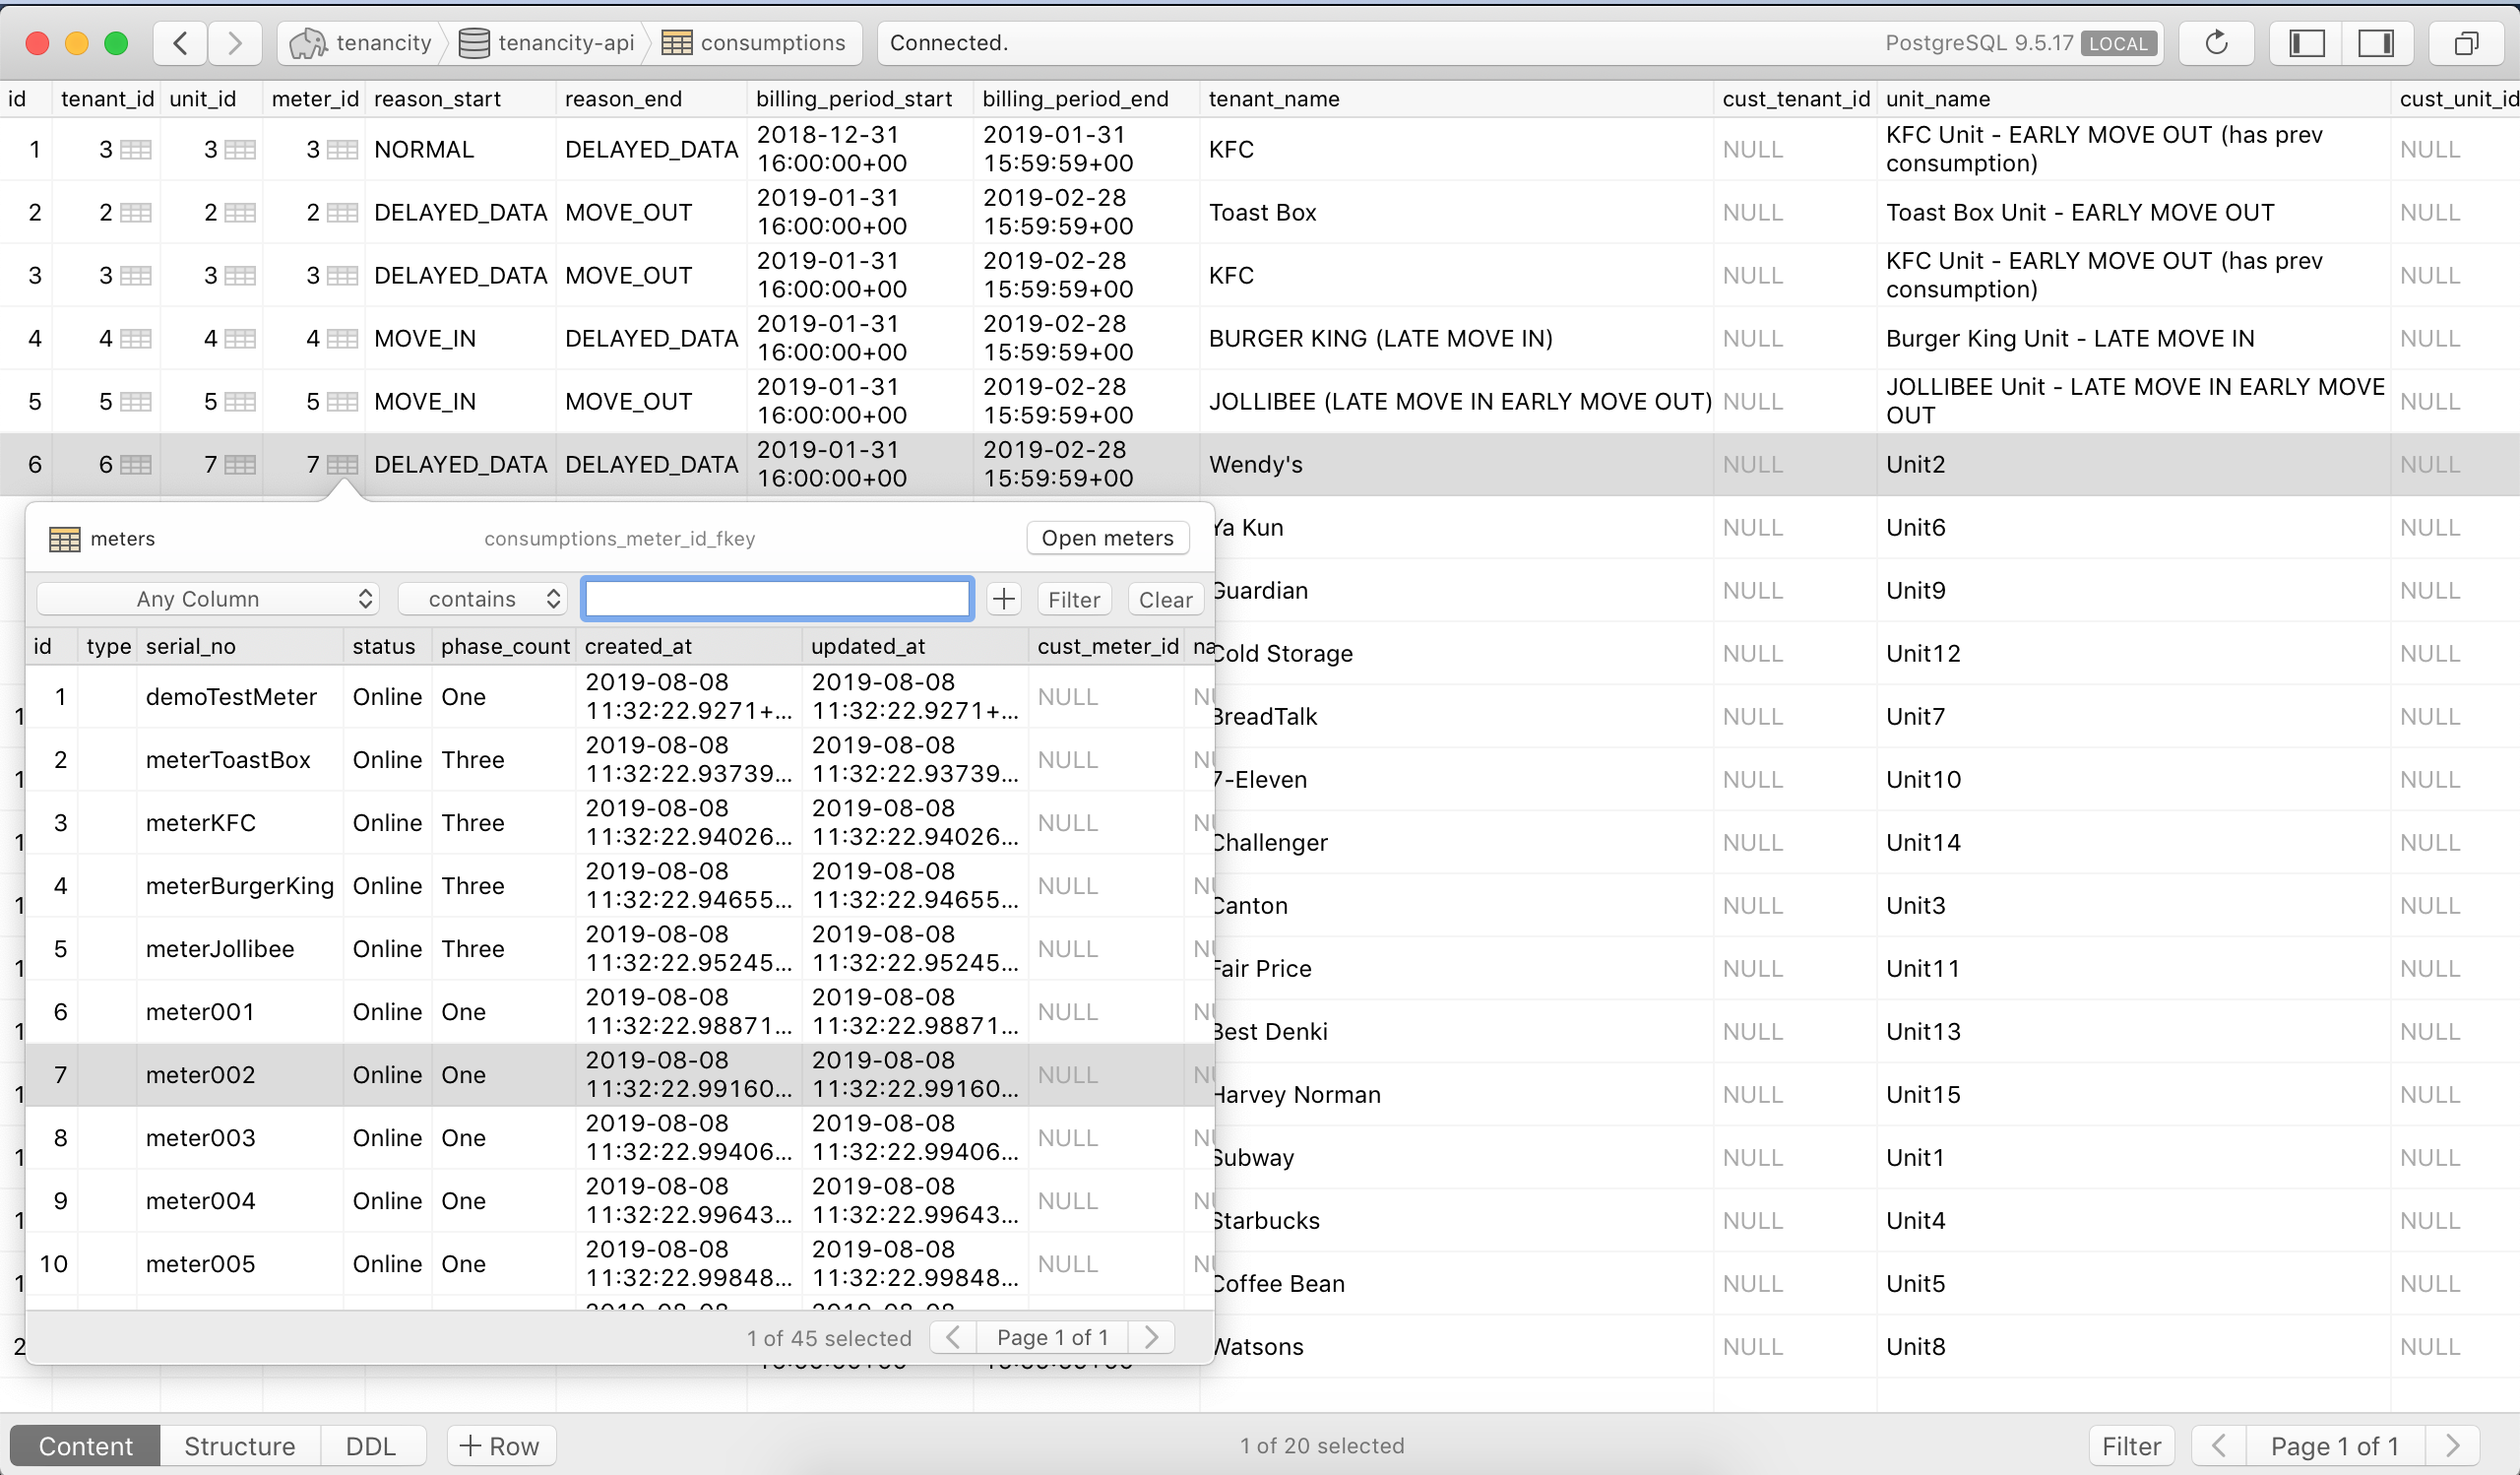Click plus icon to add filter condition
The width and height of the screenshot is (2520, 1475).
[x=1003, y=599]
